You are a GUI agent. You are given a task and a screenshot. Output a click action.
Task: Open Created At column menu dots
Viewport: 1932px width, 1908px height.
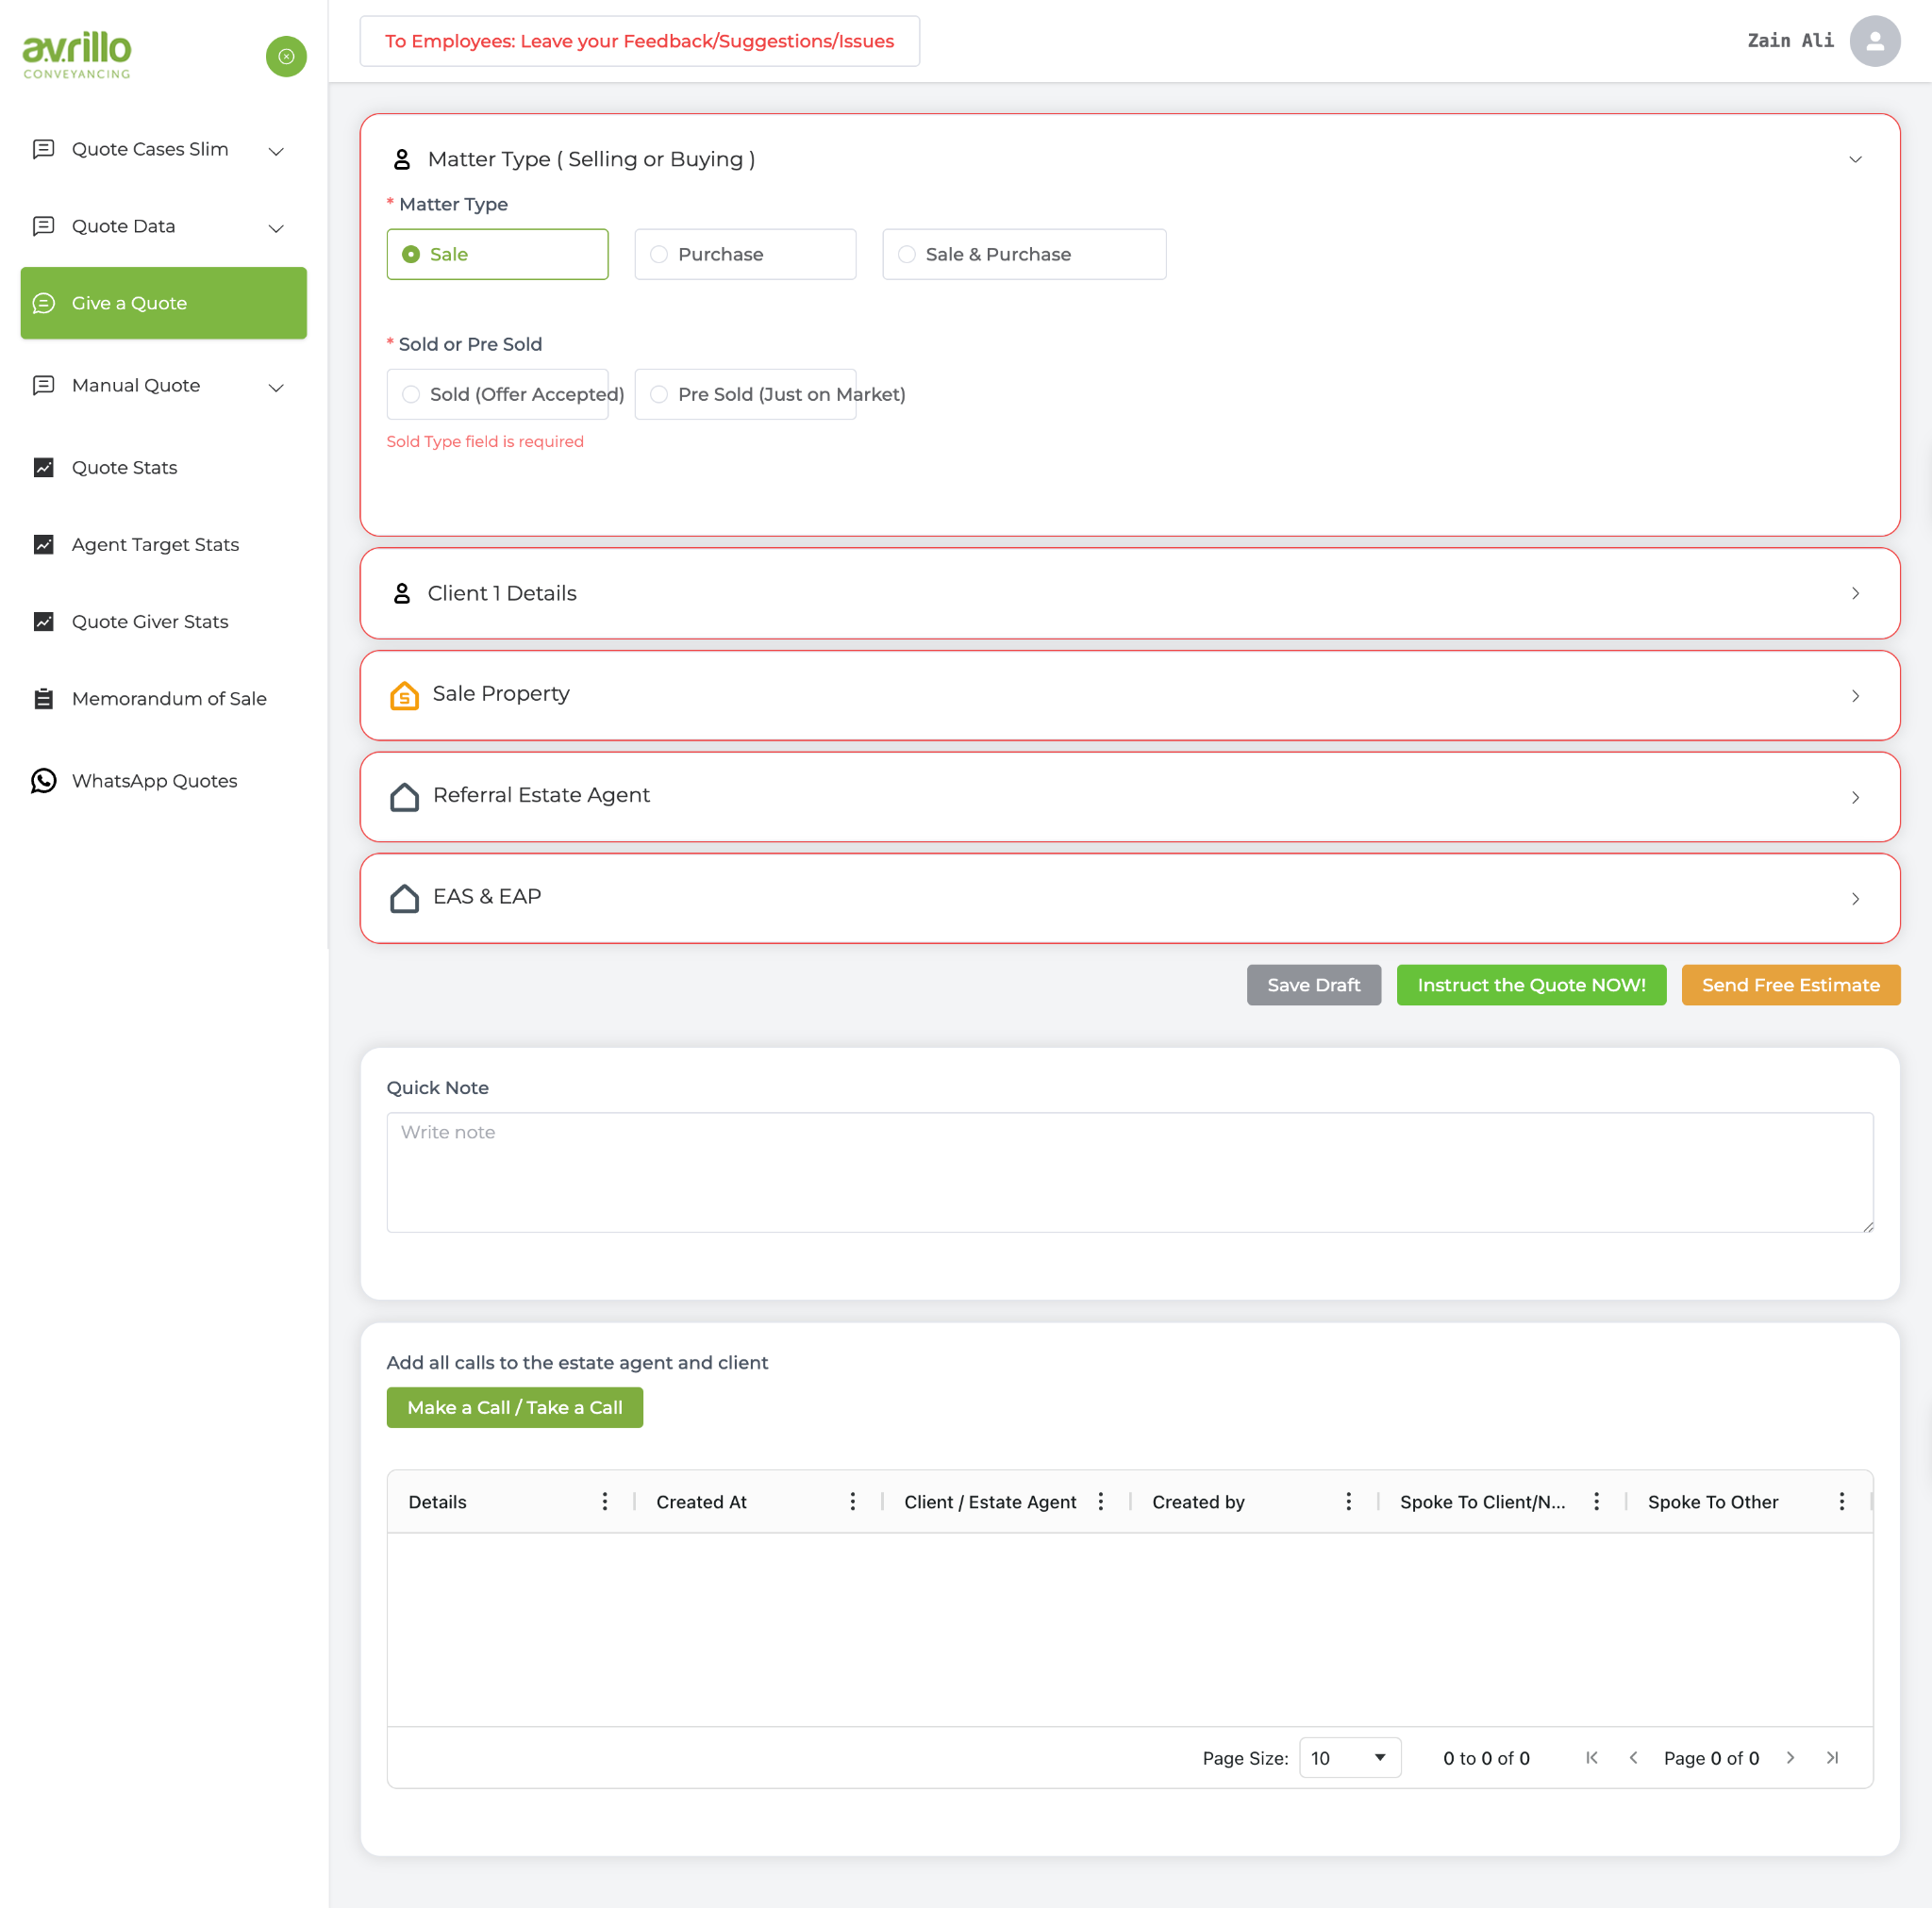(x=853, y=1501)
